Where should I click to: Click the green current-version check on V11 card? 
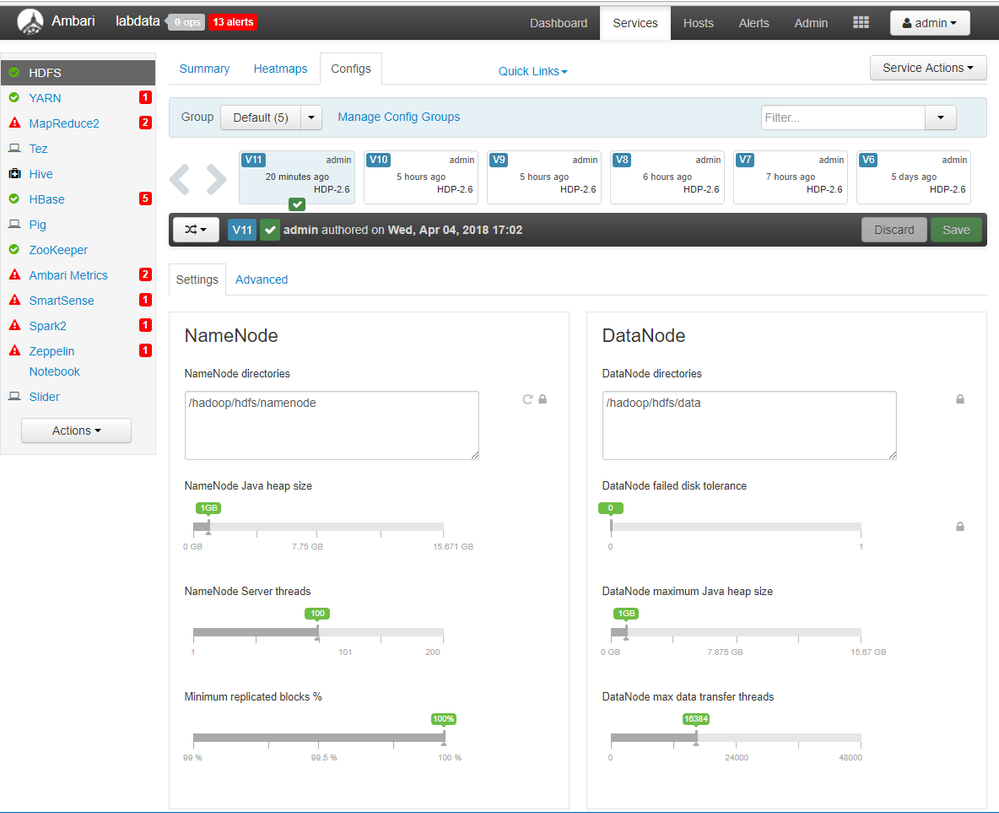click(x=297, y=204)
